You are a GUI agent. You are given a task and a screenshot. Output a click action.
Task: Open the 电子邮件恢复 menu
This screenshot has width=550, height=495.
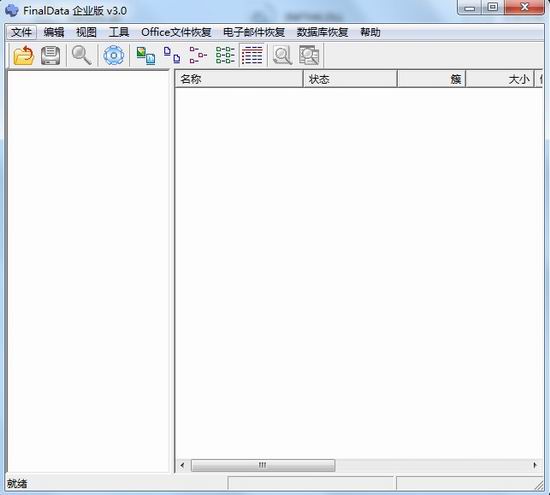click(x=254, y=32)
